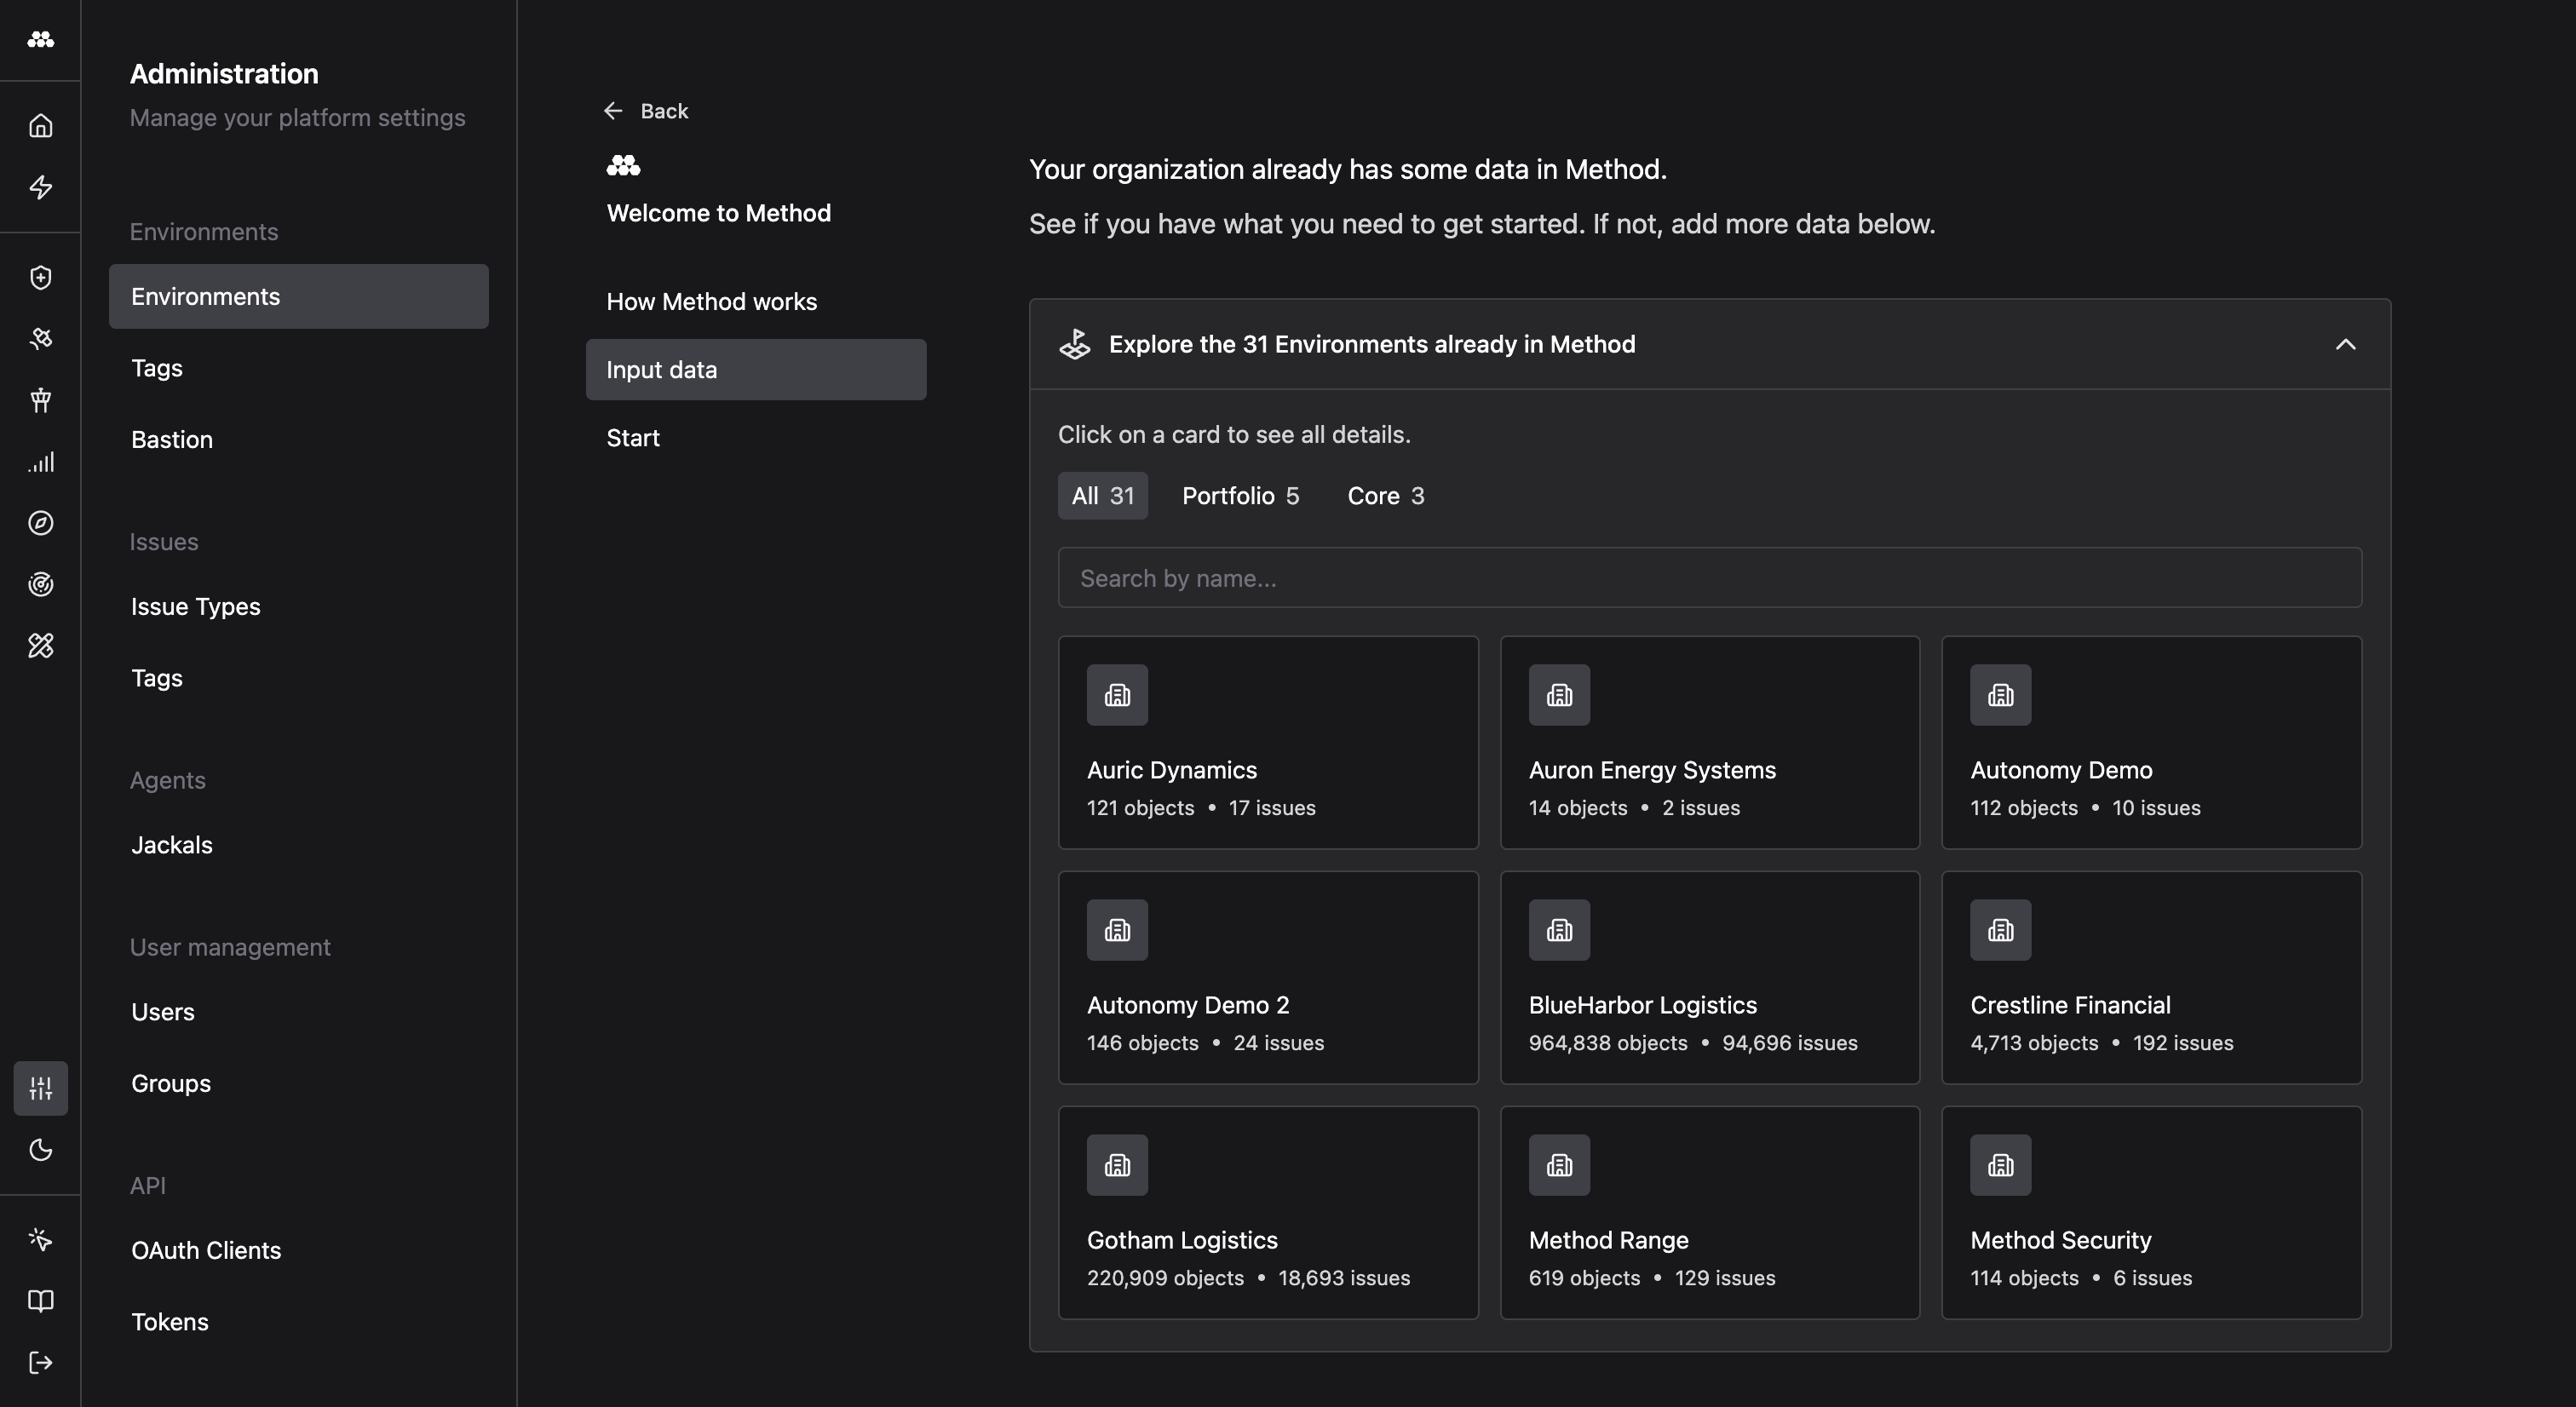This screenshot has height=1407, width=2576.
Task: Open the shield plus icon
Action: coord(40,277)
